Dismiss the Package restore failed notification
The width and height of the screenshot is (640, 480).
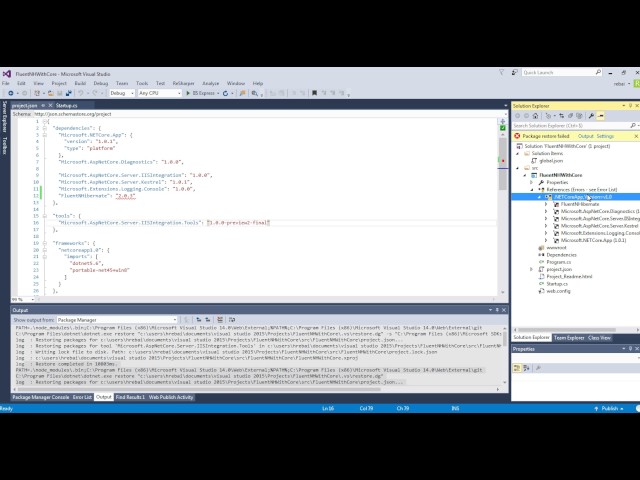tap(636, 136)
